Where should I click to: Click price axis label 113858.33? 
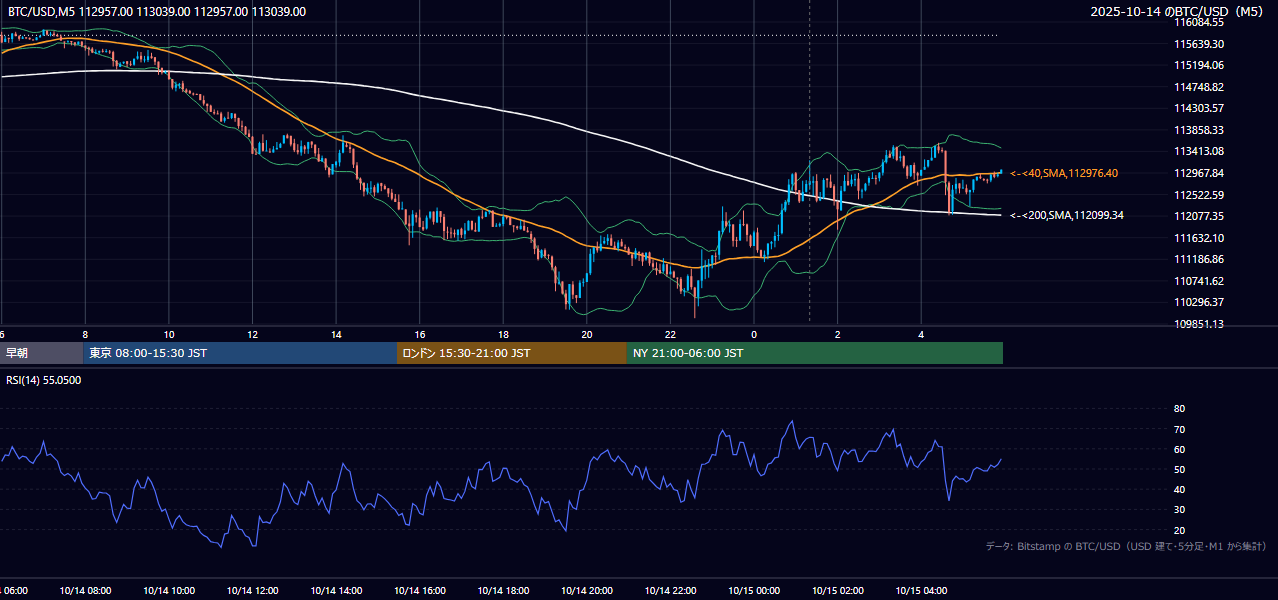[x=1199, y=130]
